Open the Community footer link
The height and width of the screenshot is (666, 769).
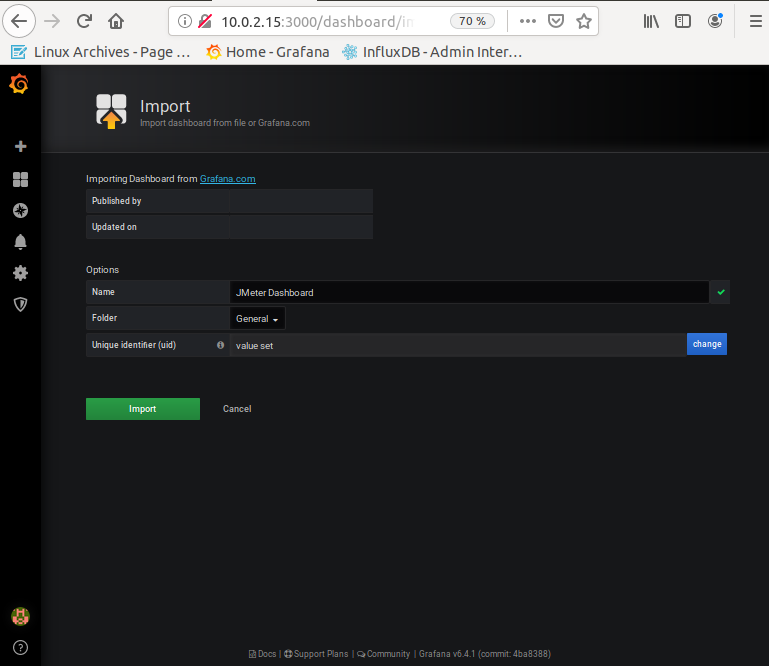pyautogui.click(x=384, y=654)
